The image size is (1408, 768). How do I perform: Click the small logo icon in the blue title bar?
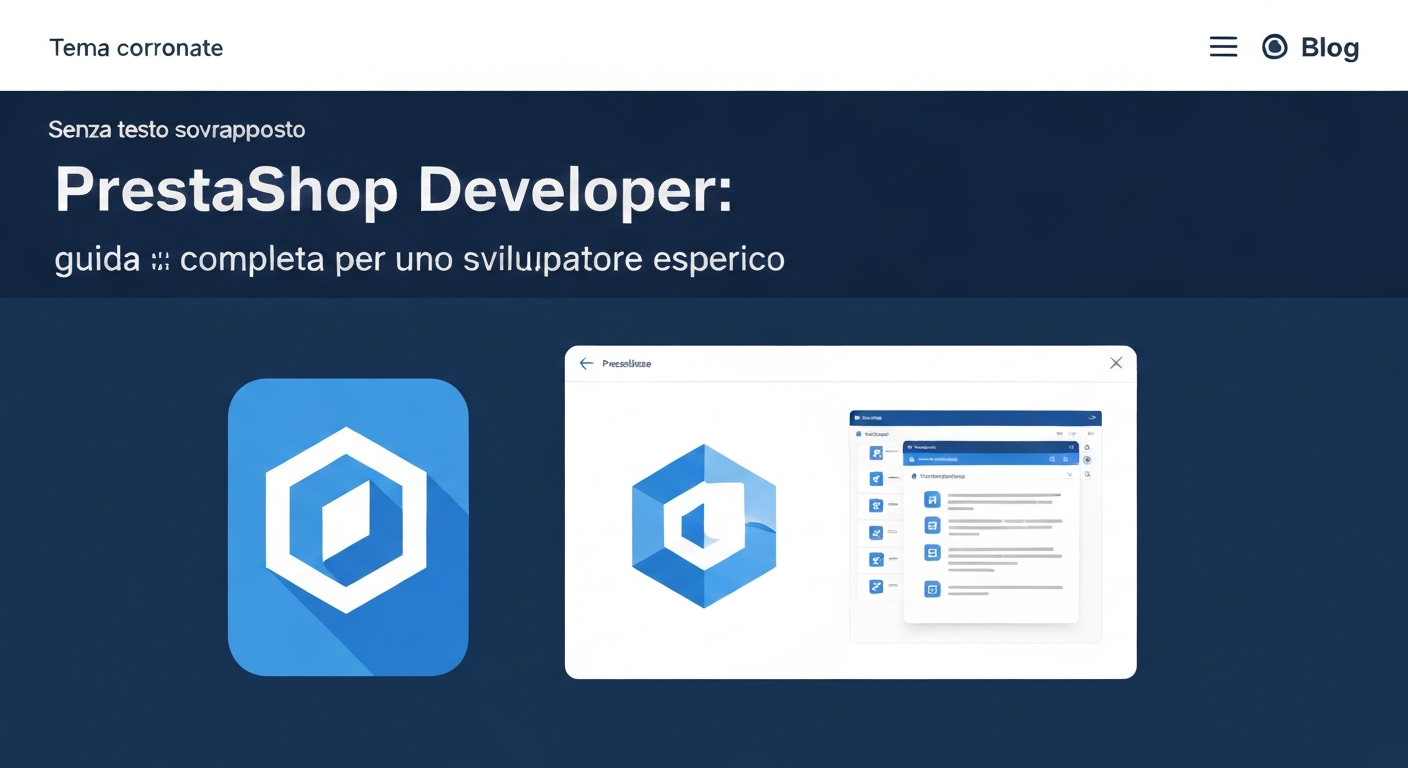coord(857,418)
